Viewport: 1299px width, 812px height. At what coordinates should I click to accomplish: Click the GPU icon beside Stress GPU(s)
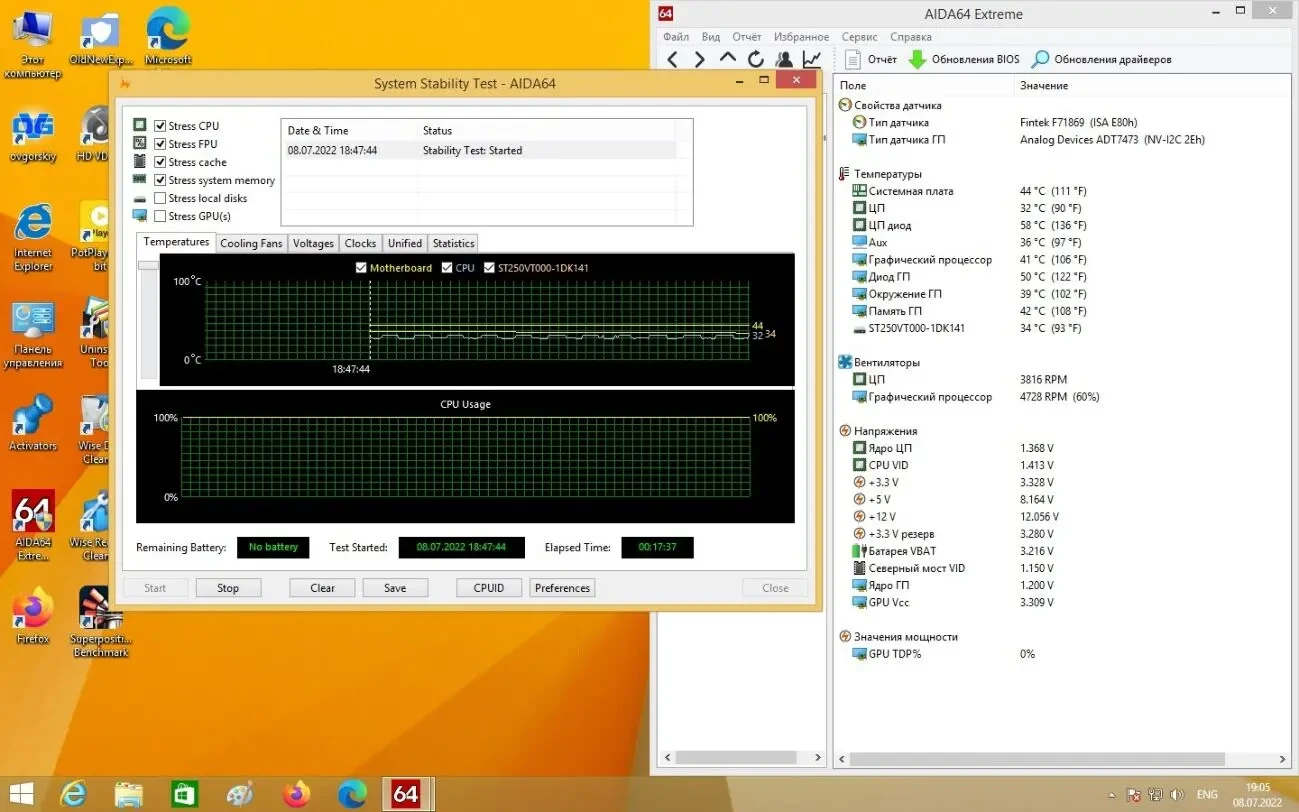[138, 216]
